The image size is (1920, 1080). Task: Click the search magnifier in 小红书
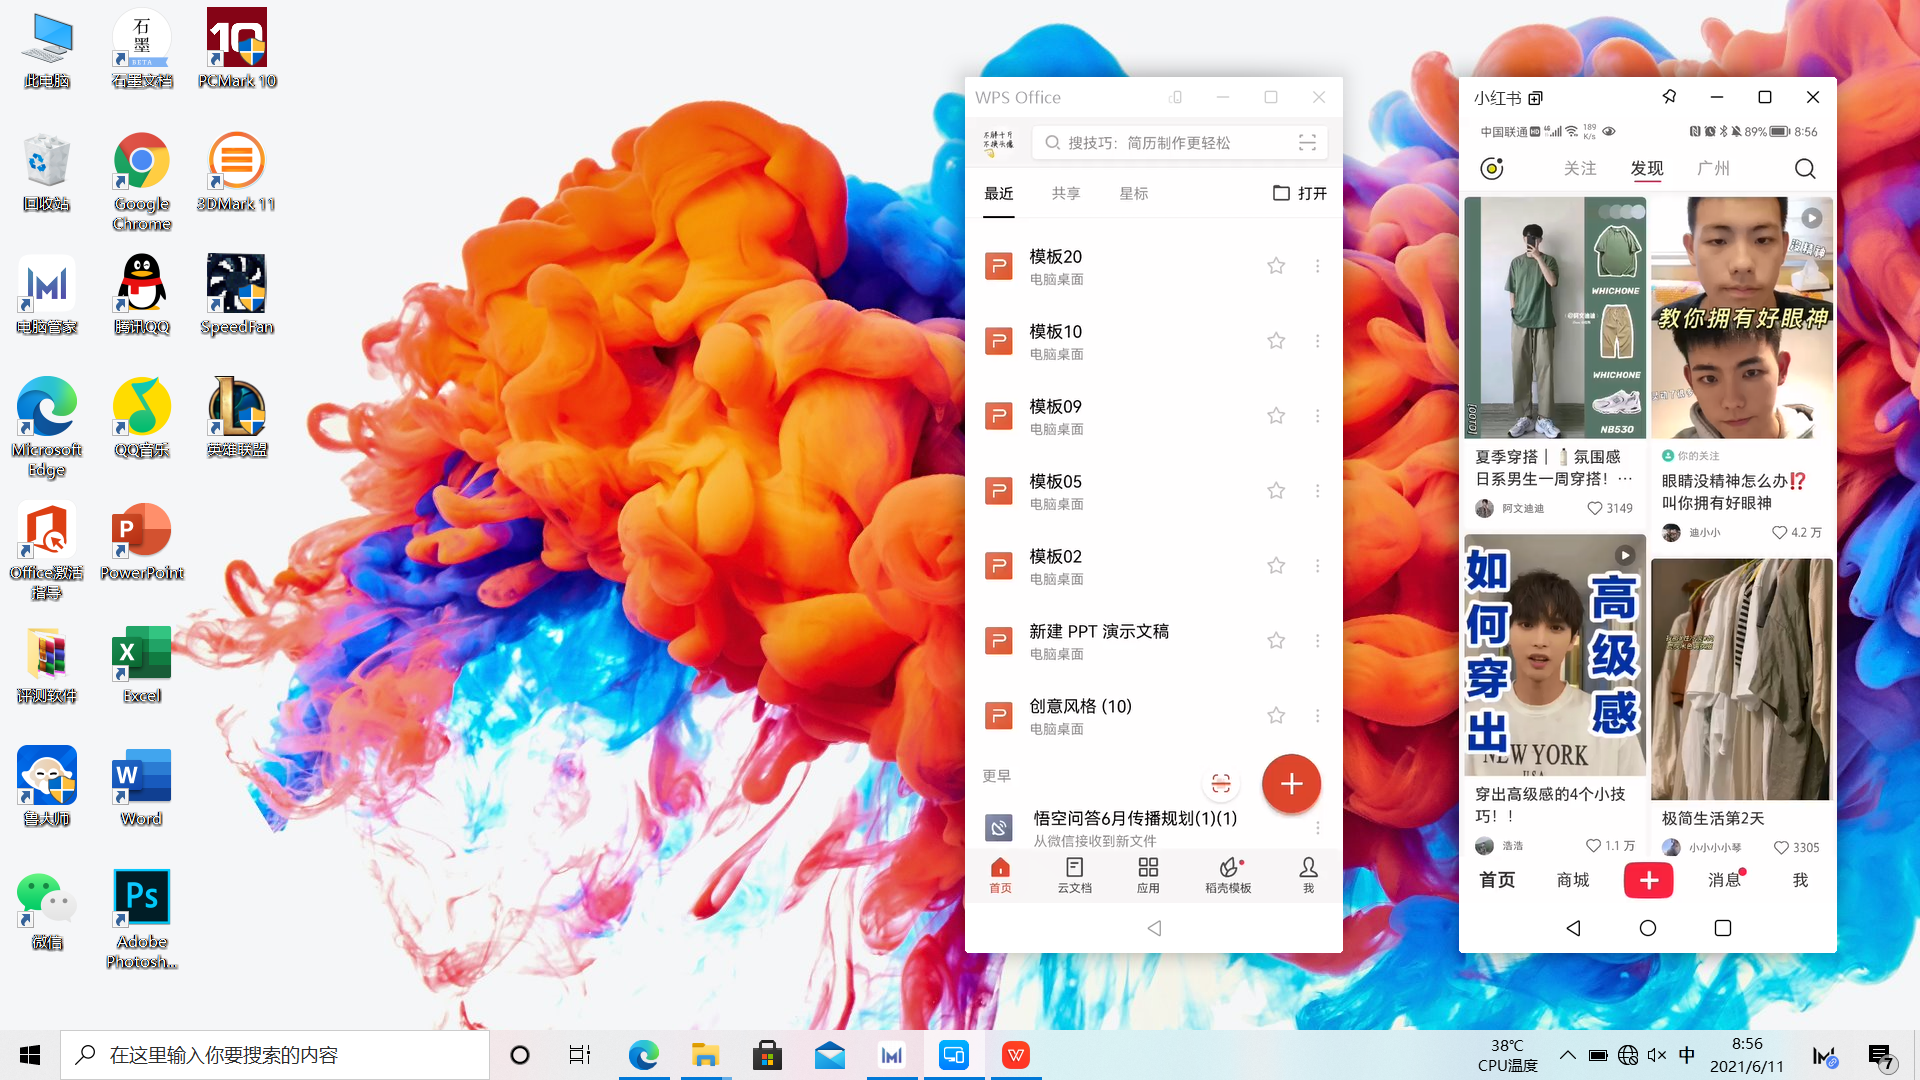click(1804, 169)
